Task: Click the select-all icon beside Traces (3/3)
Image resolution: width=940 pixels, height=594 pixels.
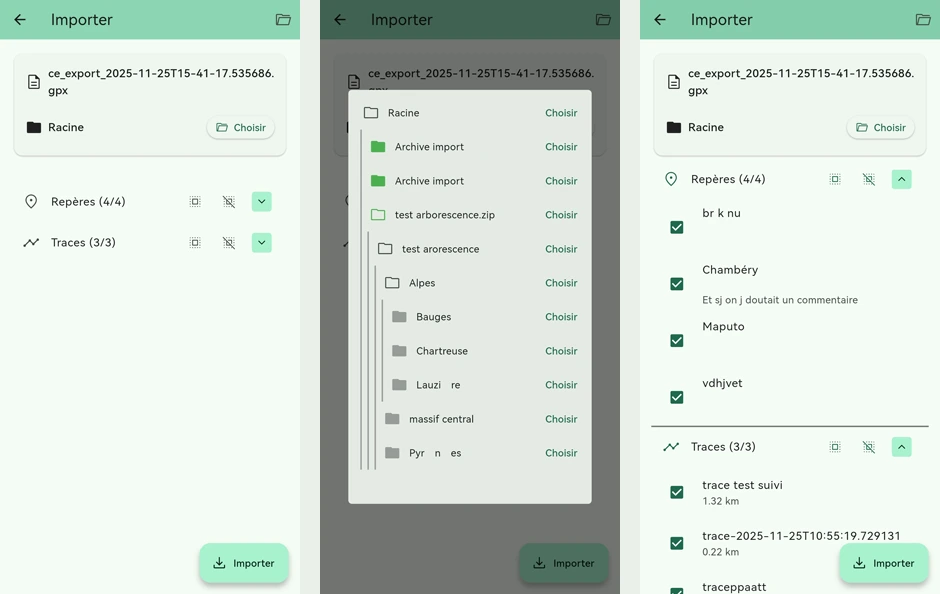Action: (x=195, y=242)
